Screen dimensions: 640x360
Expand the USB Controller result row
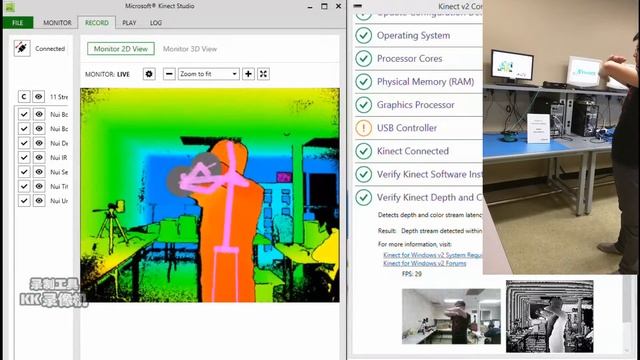418,128
